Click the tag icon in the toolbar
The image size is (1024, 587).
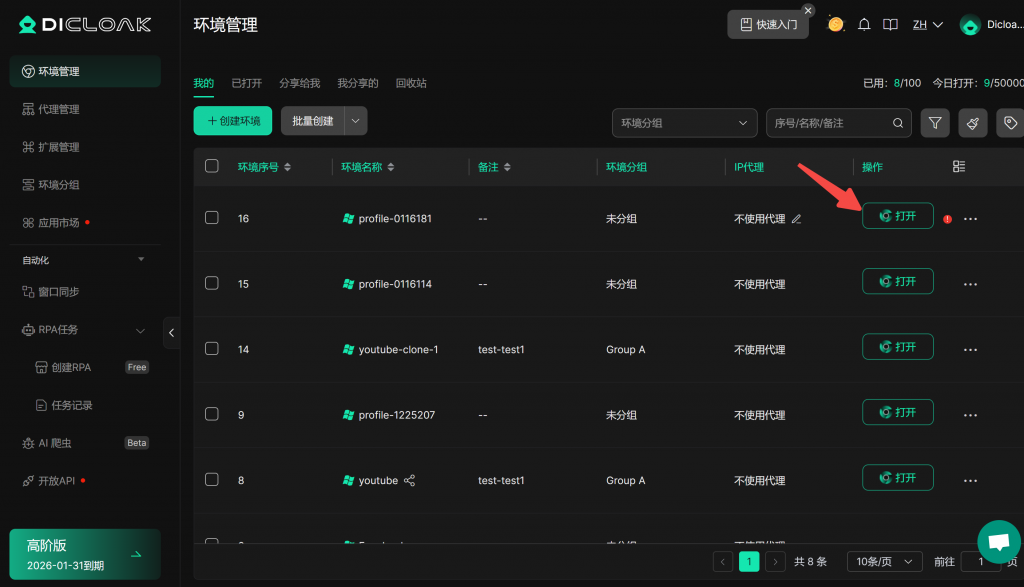click(1010, 123)
